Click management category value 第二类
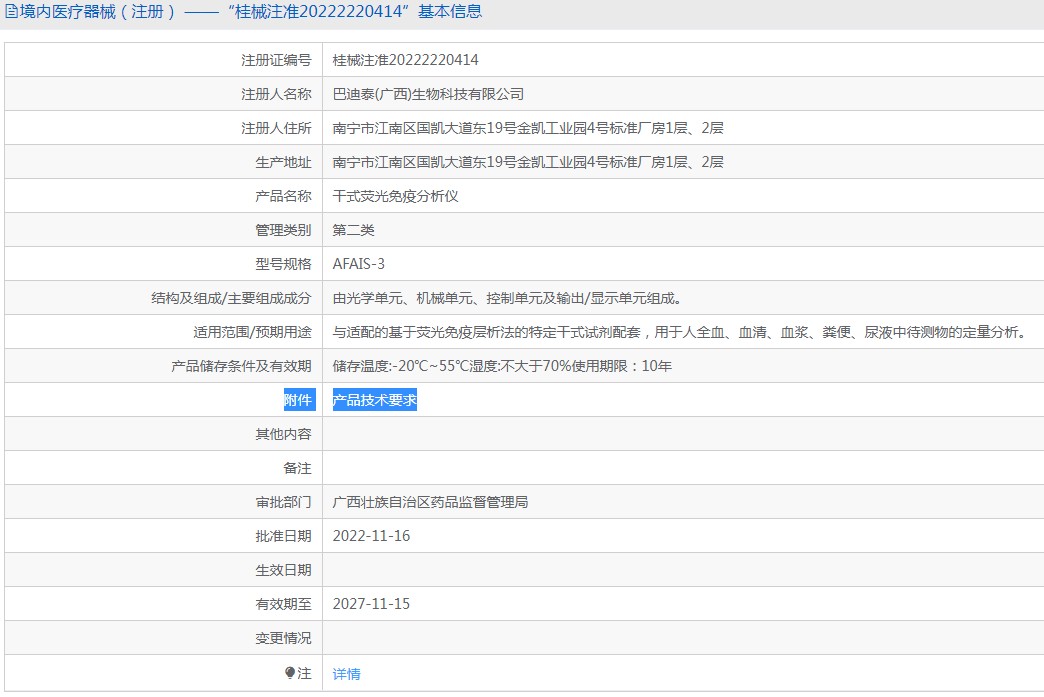The height and width of the screenshot is (697, 1044). (x=354, y=230)
